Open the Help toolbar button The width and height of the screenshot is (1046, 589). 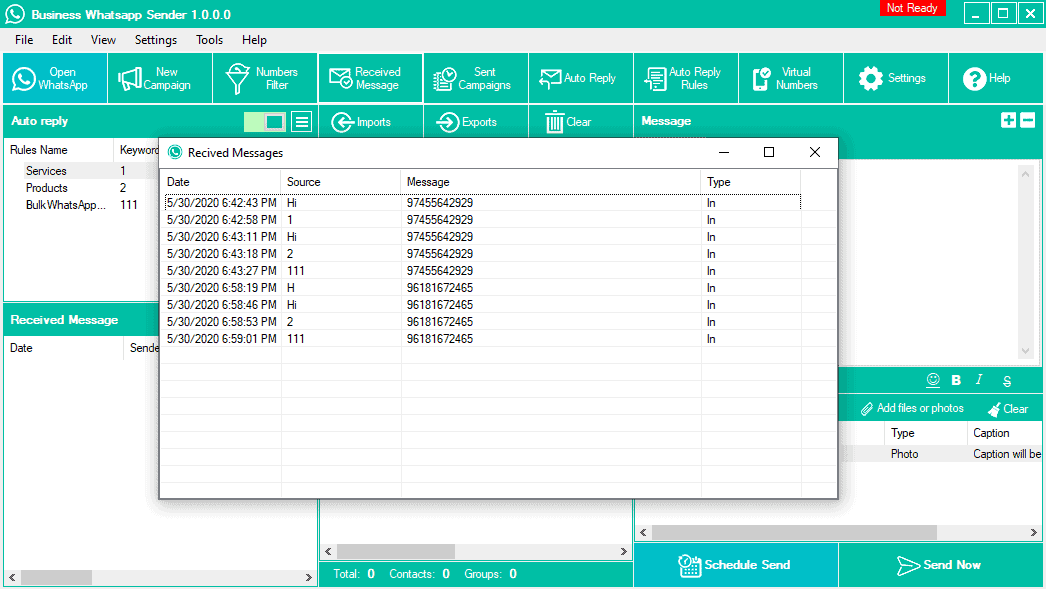pyautogui.click(x=997, y=79)
